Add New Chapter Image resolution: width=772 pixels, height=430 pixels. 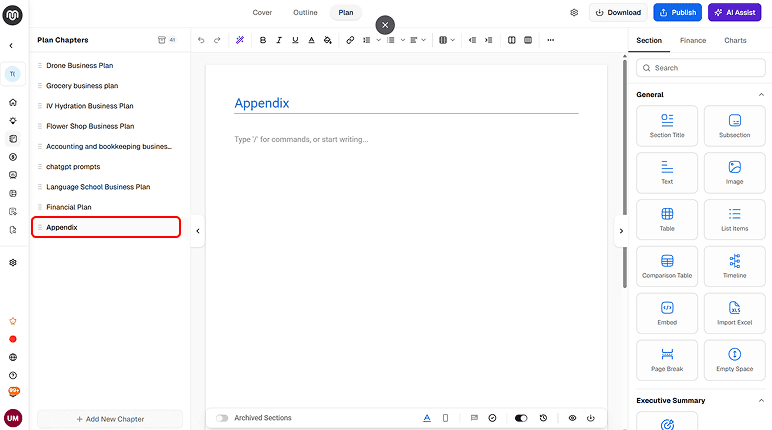tap(110, 419)
